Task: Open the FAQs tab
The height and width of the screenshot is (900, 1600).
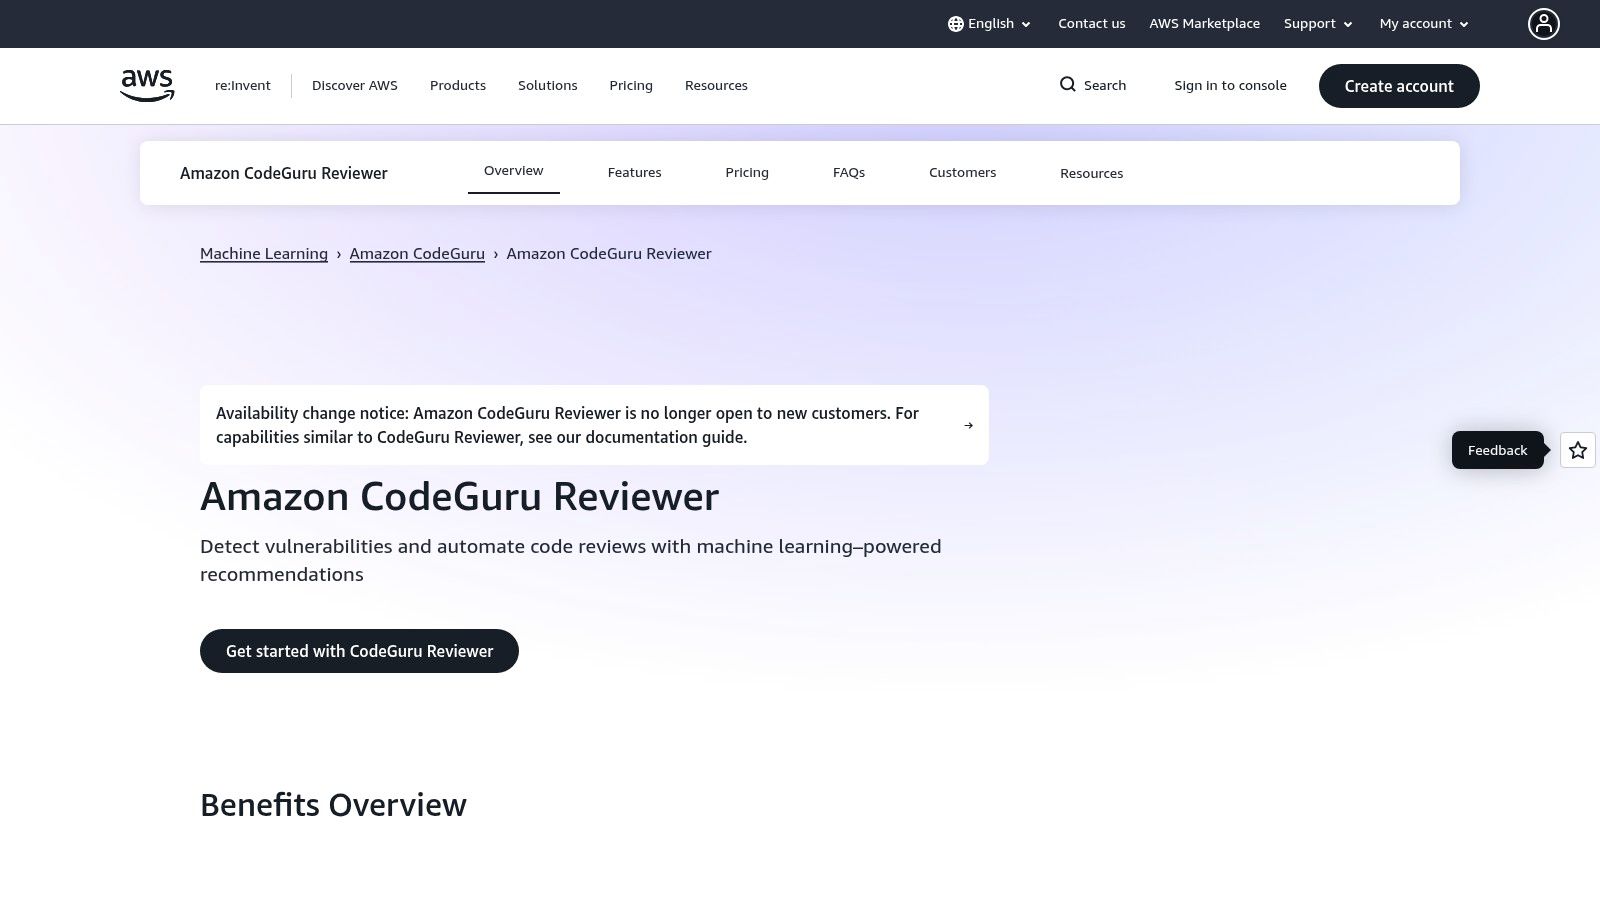Action: pos(848,172)
